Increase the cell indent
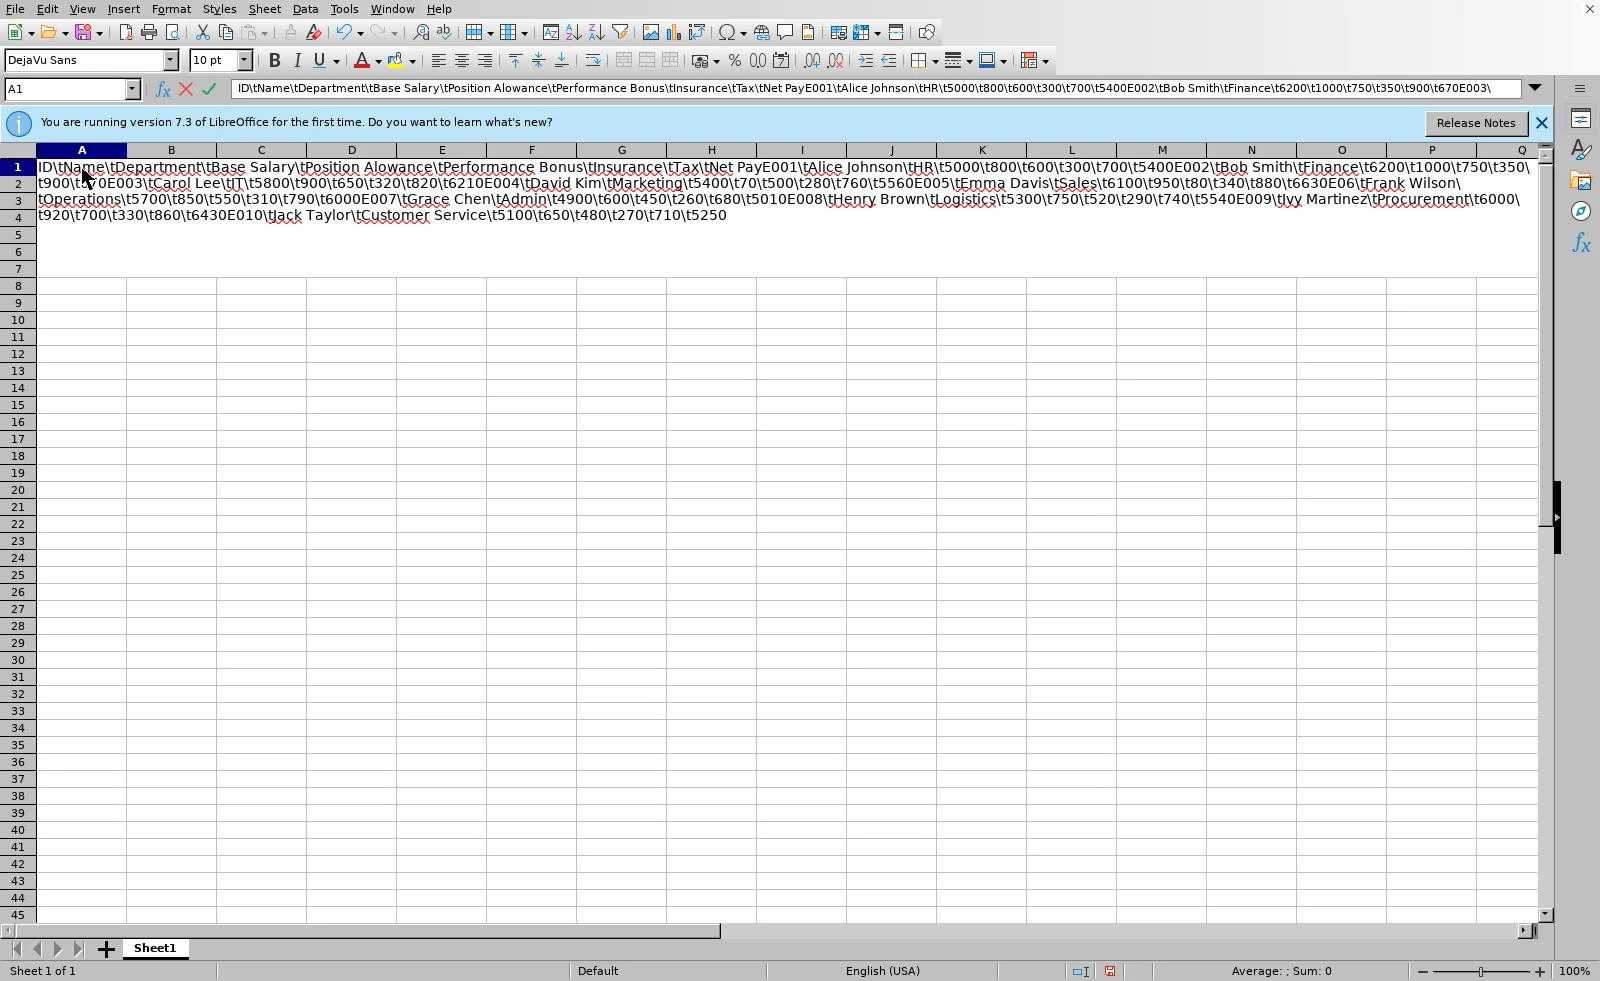 click(x=866, y=61)
